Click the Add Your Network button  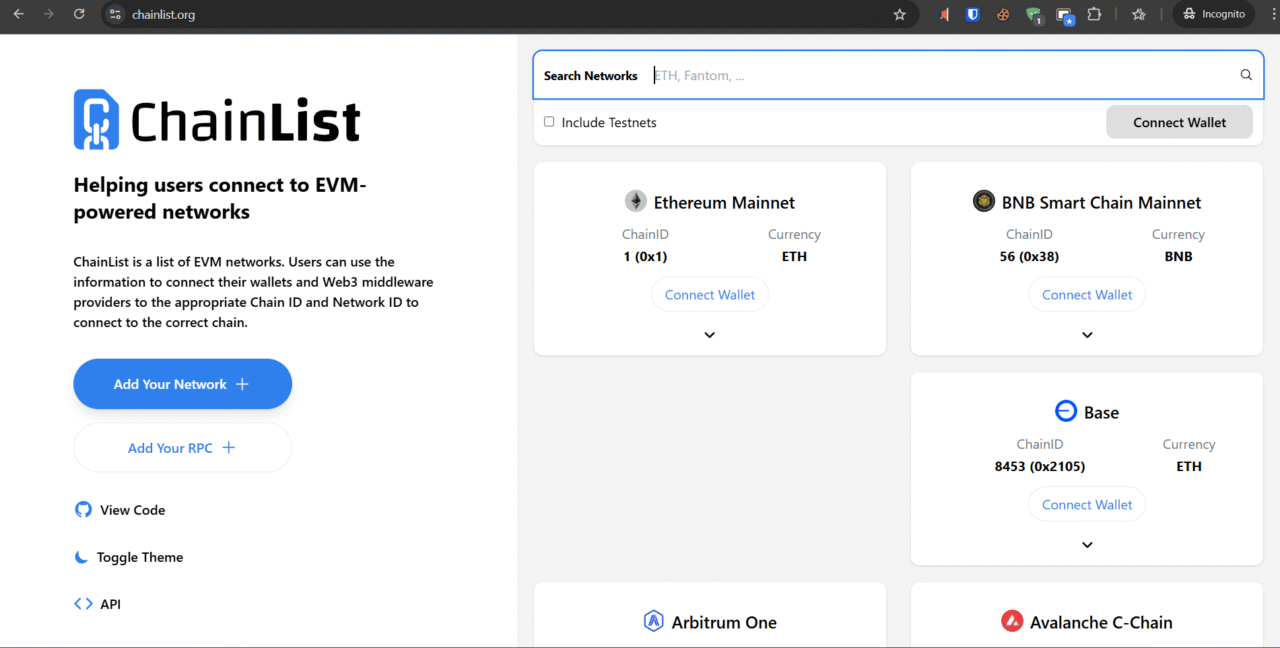tap(182, 384)
